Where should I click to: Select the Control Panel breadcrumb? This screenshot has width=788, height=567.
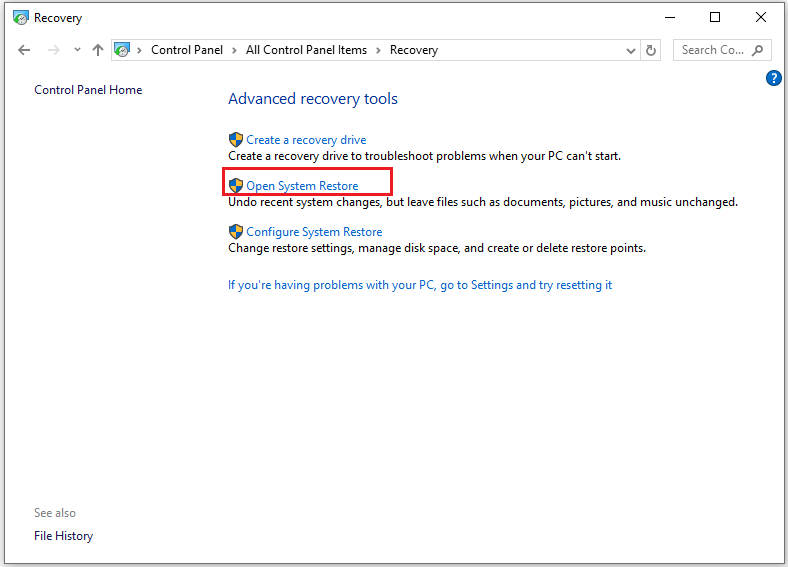pyautogui.click(x=187, y=50)
